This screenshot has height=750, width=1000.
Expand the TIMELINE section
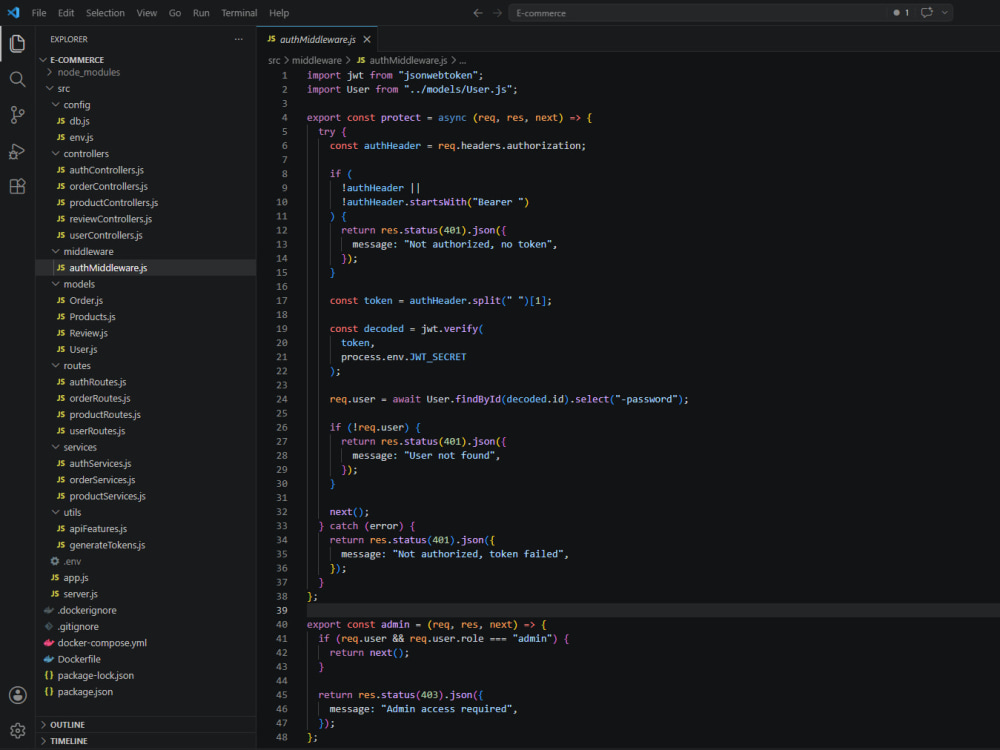68,741
